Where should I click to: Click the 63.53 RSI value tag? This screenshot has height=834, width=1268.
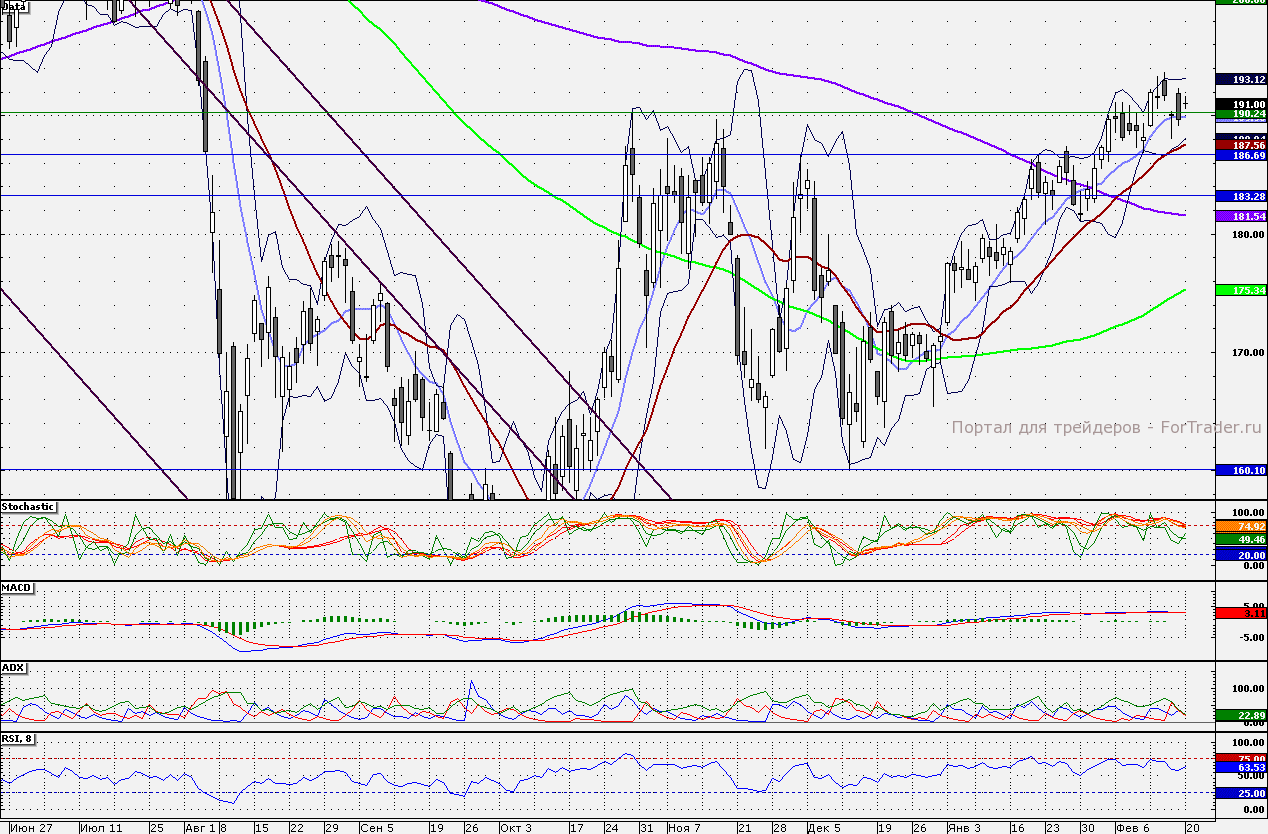1240,768
